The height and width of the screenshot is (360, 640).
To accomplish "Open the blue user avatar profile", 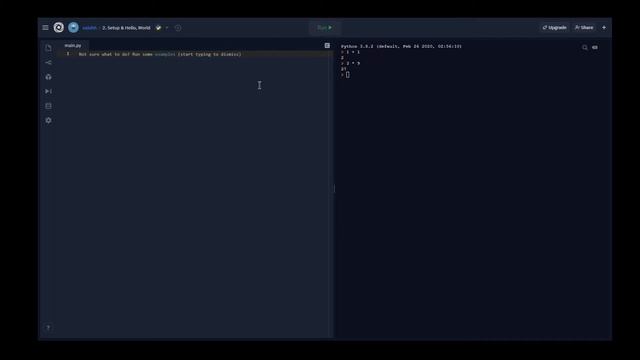I will coord(73,27).
